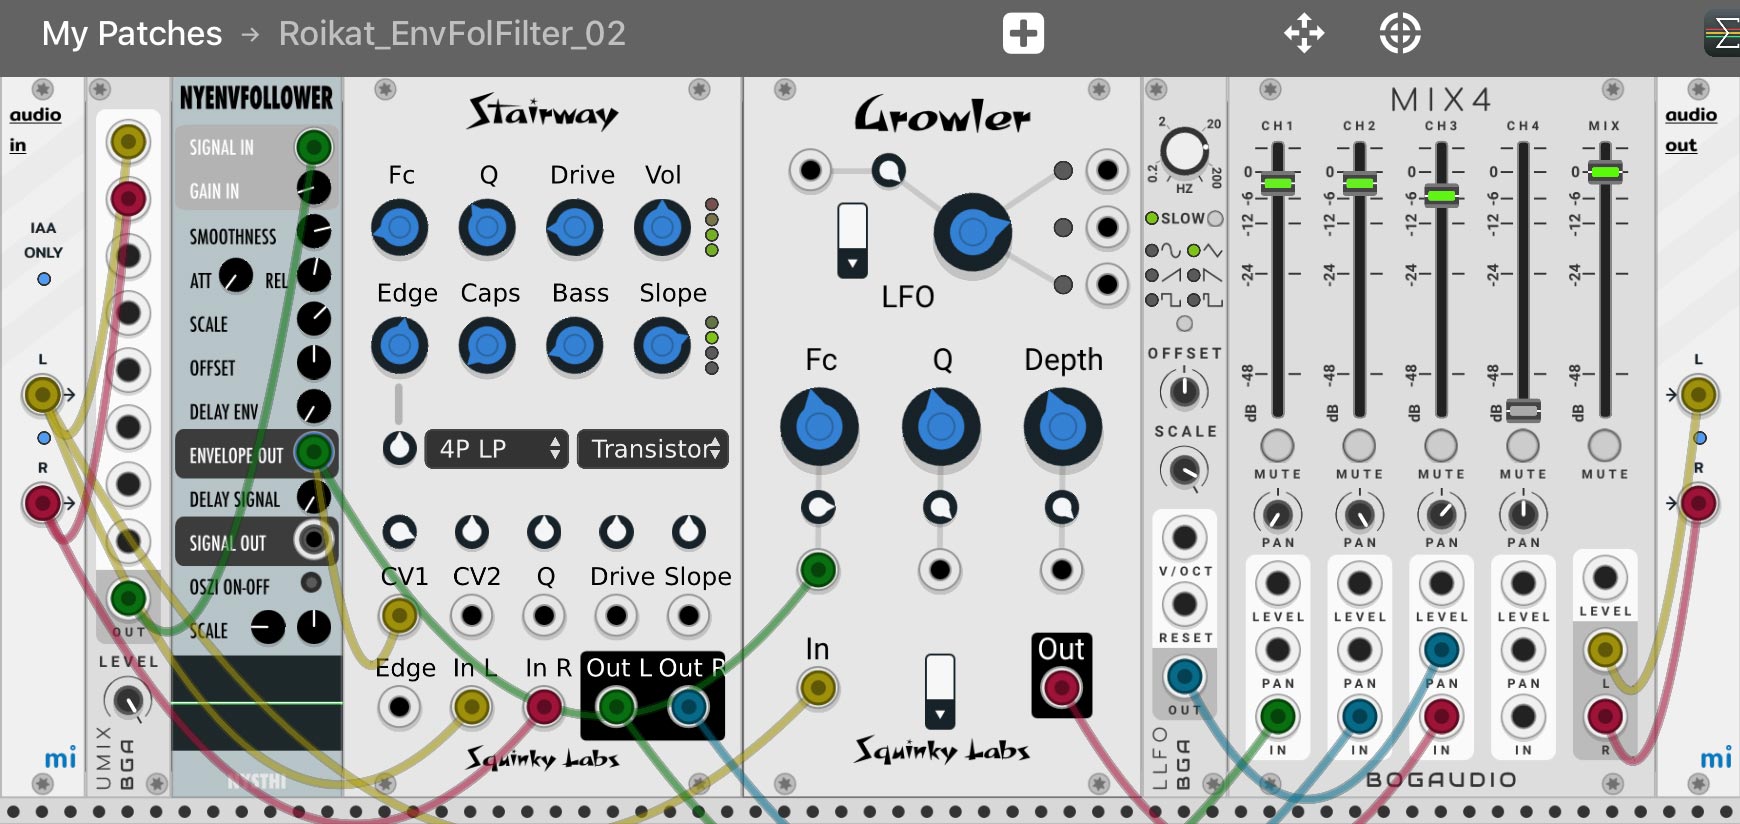Image resolution: width=1740 pixels, height=824 pixels.
Task: Tap the Stairway Edge input jack
Action: [400, 707]
